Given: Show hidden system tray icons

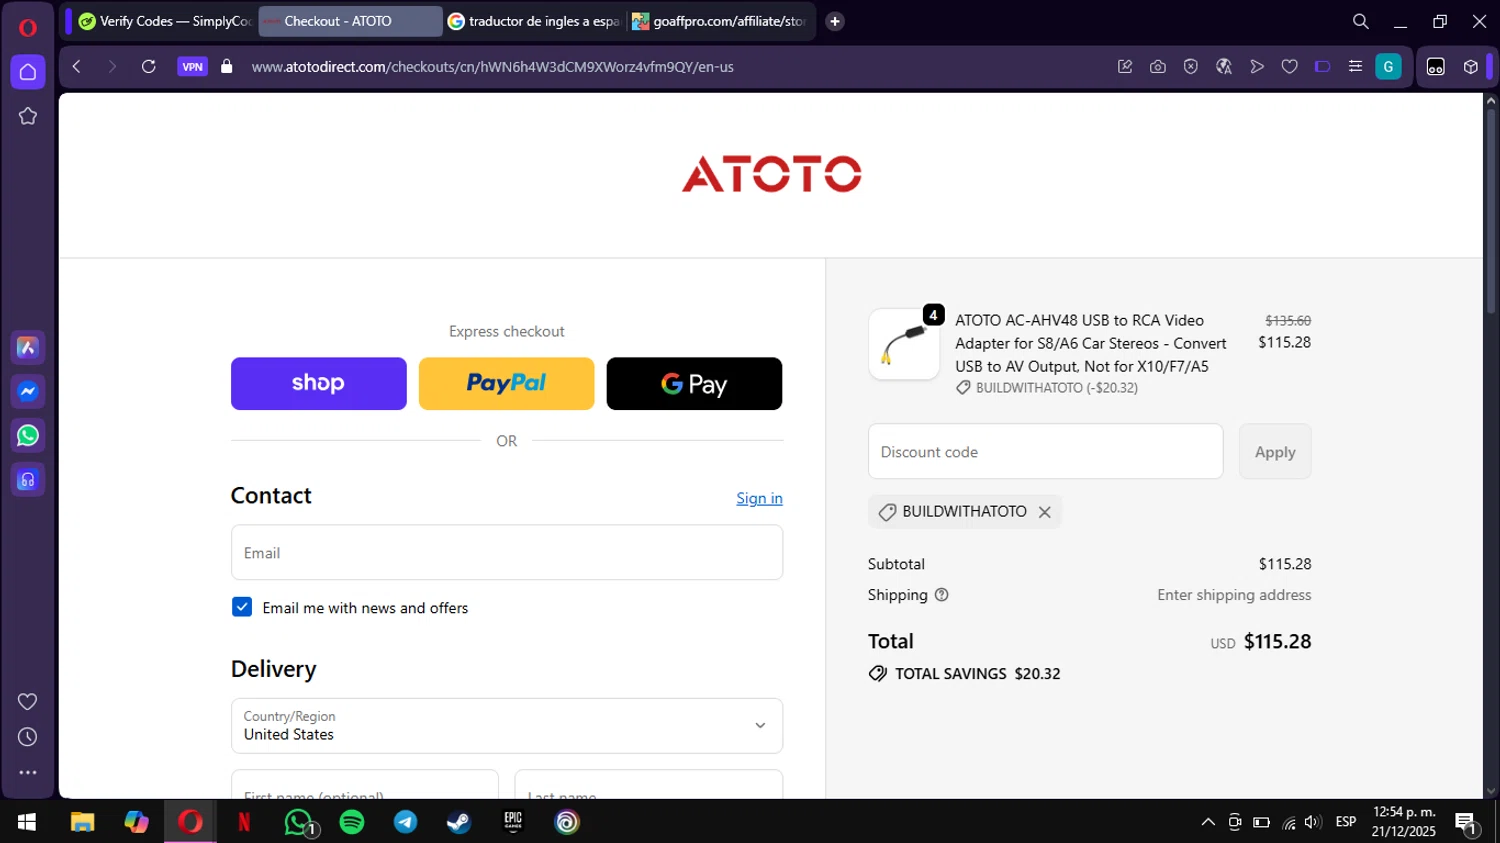Looking at the screenshot, I should pos(1208,822).
